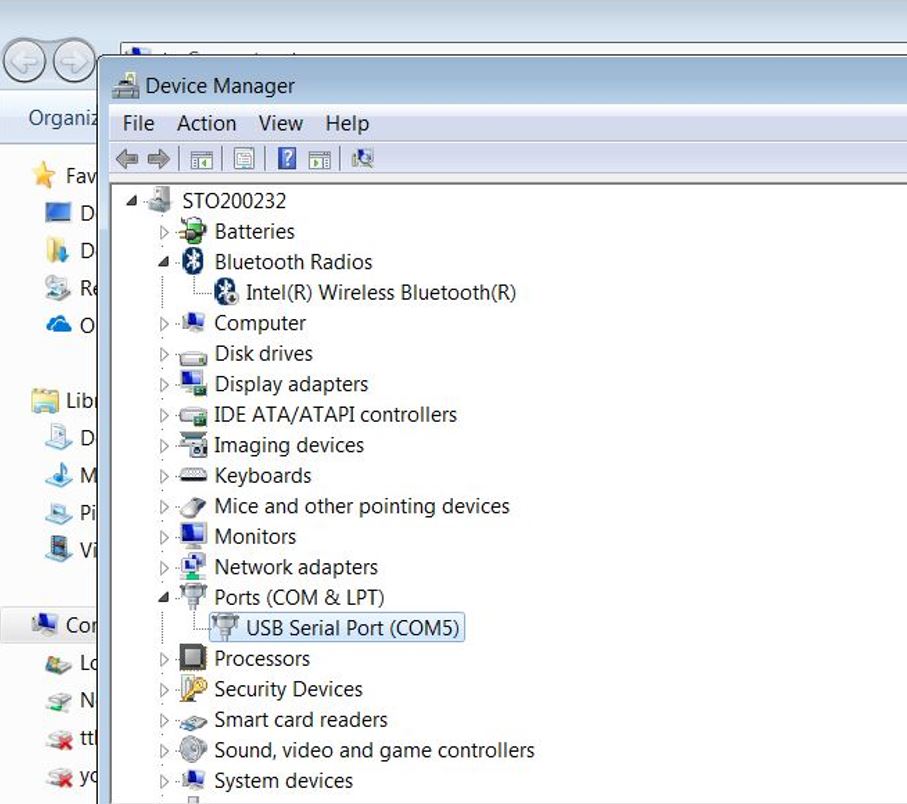Collapse the STO200232 root node

pos(132,201)
